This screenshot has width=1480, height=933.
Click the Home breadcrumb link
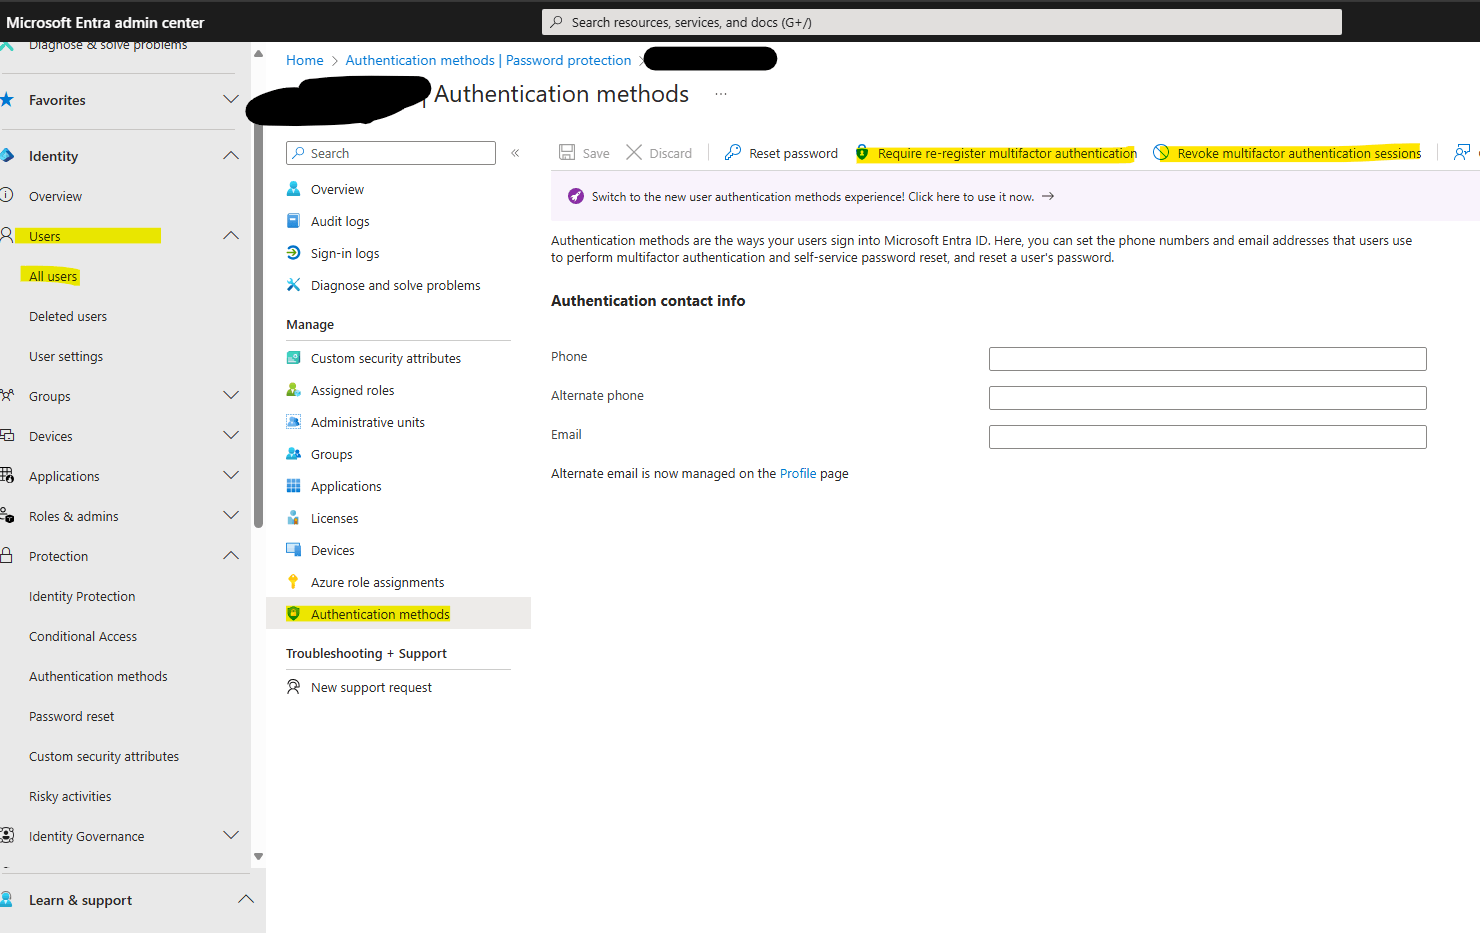tap(305, 60)
